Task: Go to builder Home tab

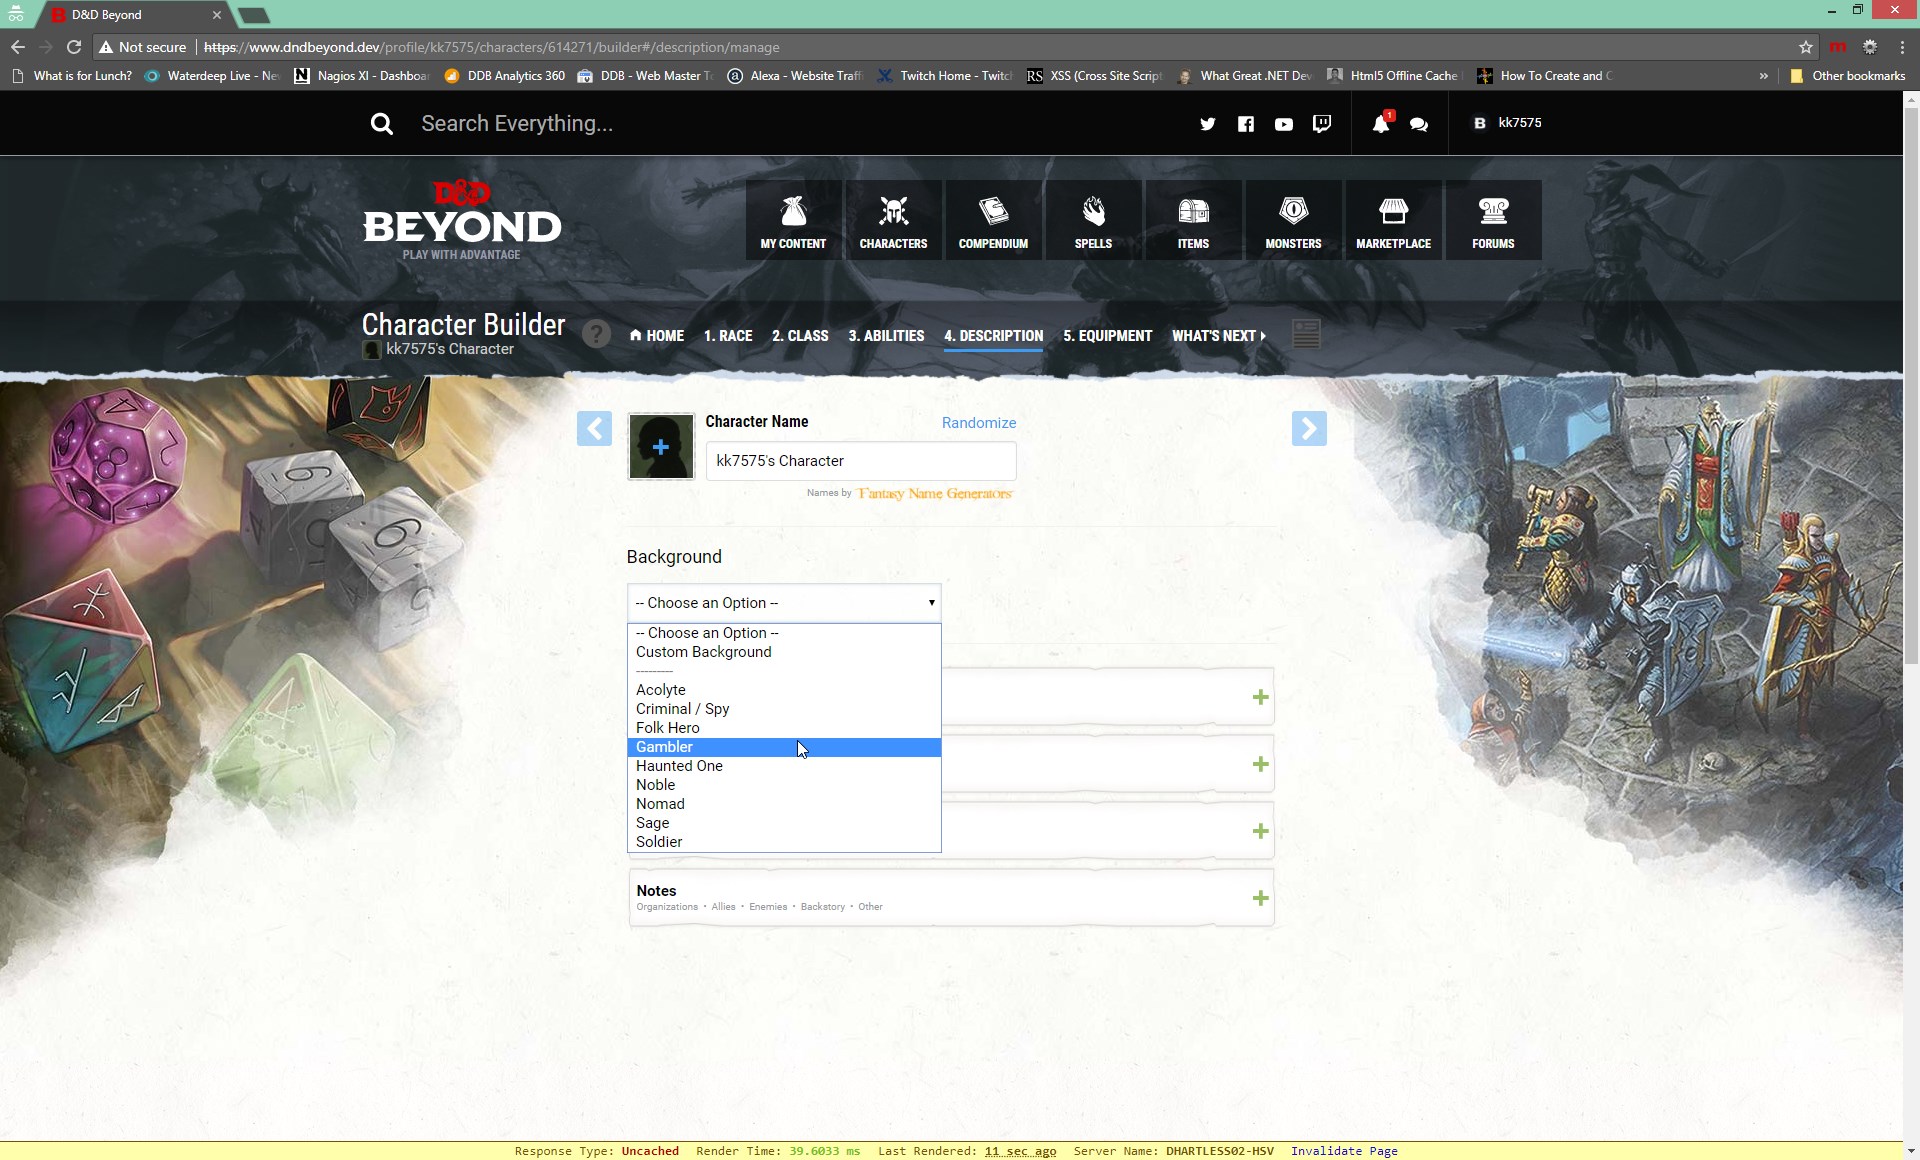Action: (657, 336)
